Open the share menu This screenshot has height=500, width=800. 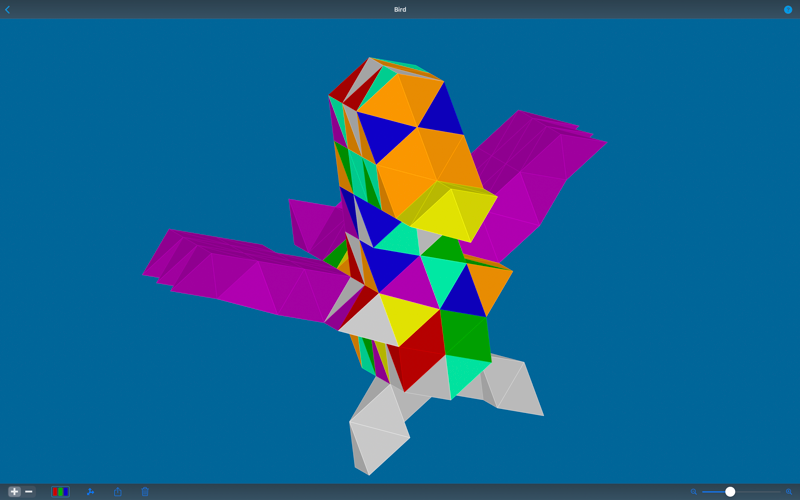[x=118, y=492]
